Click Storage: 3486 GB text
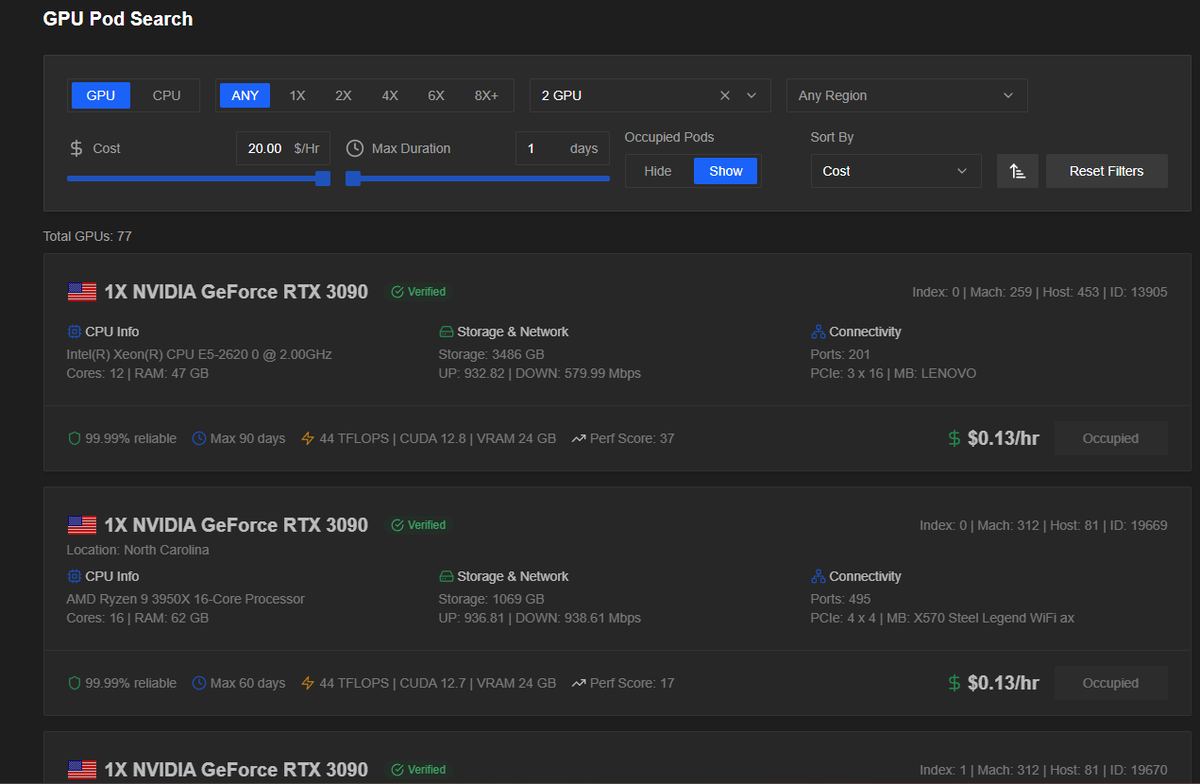1200x784 pixels. pyautogui.click(x=491, y=354)
